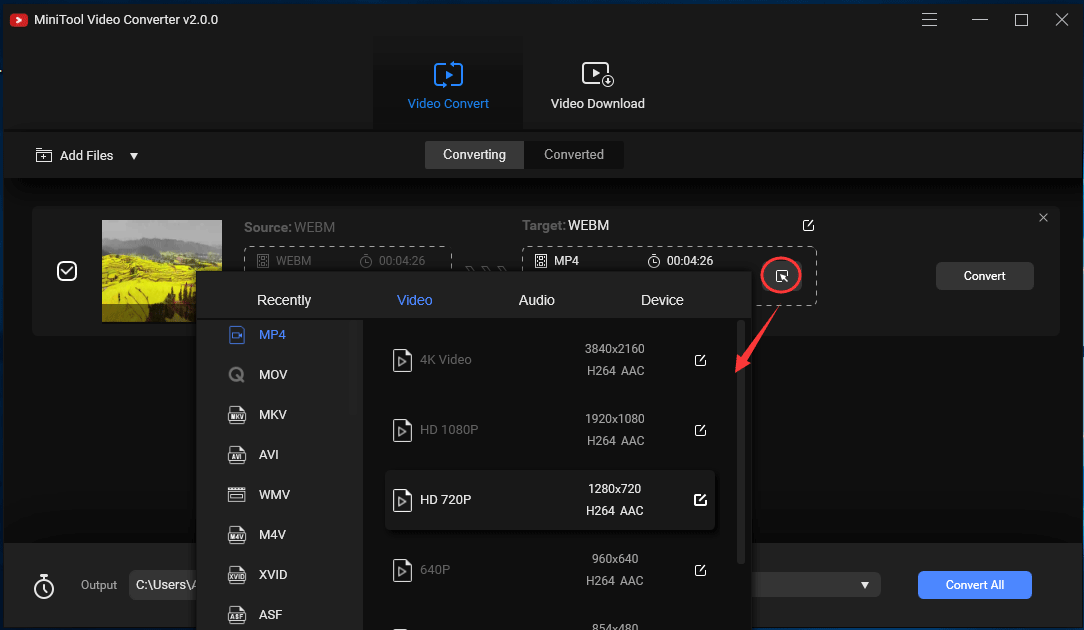1084x630 pixels.
Task: Click the AVI file icon
Action: tap(236, 455)
